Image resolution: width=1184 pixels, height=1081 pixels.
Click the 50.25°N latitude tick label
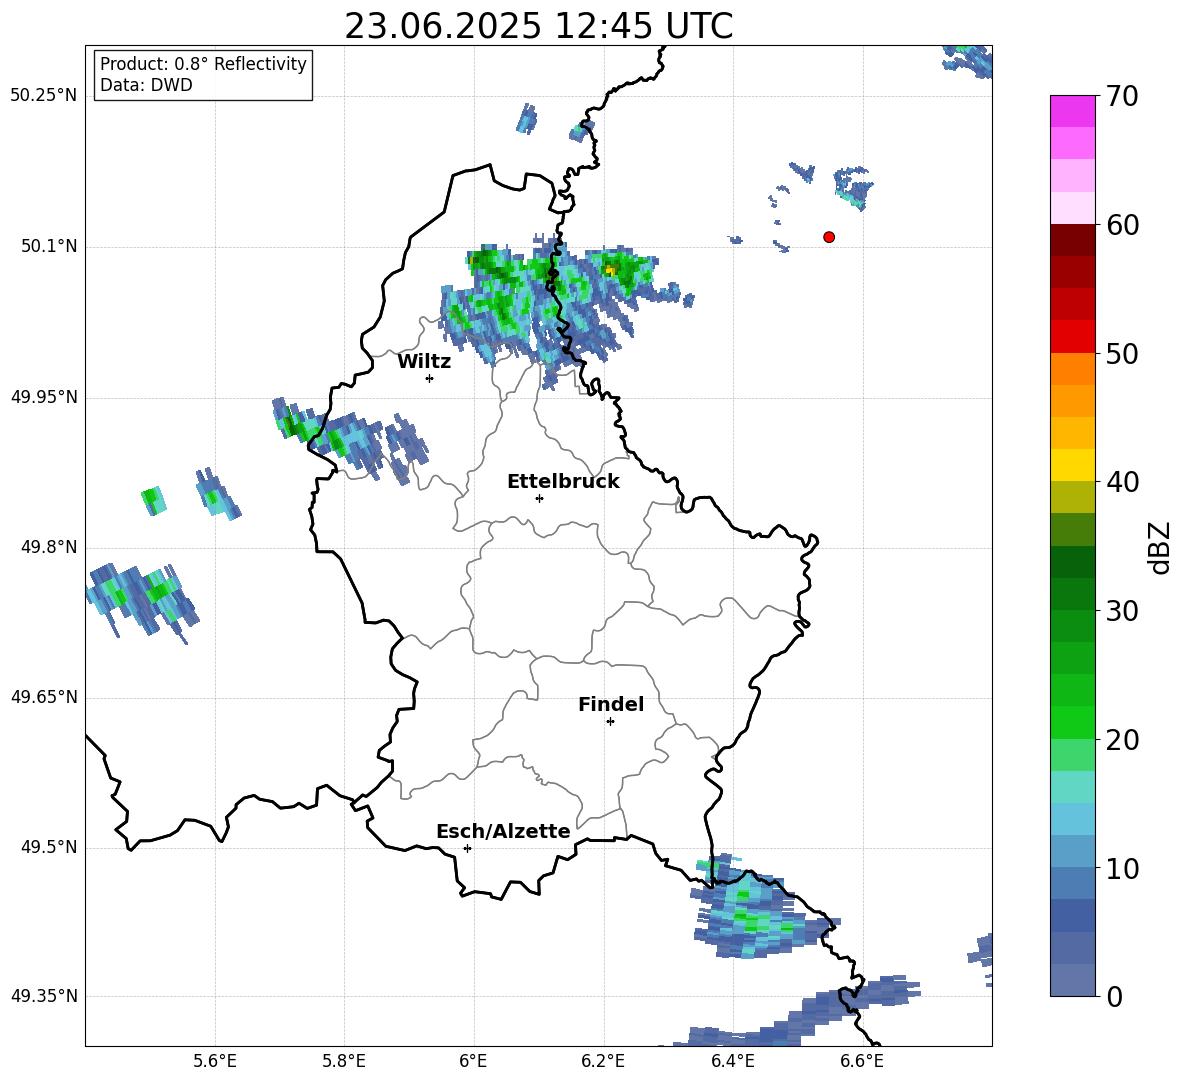(44, 96)
